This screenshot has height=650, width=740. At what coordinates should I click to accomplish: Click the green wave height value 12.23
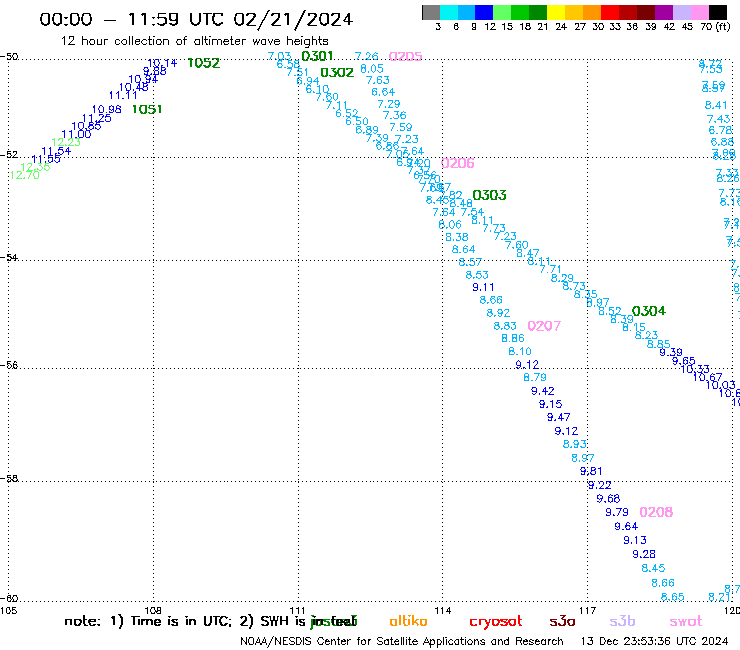pyautogui.click(x=66, y=142)
